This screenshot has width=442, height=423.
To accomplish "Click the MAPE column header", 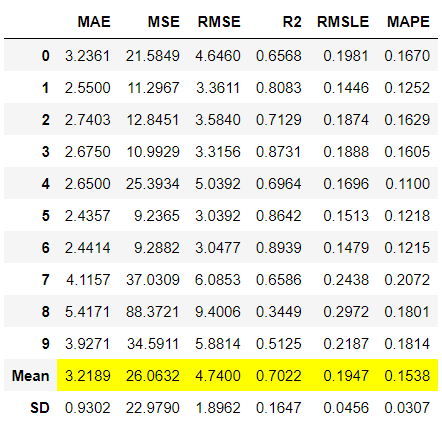I will [x=408, y=22].
